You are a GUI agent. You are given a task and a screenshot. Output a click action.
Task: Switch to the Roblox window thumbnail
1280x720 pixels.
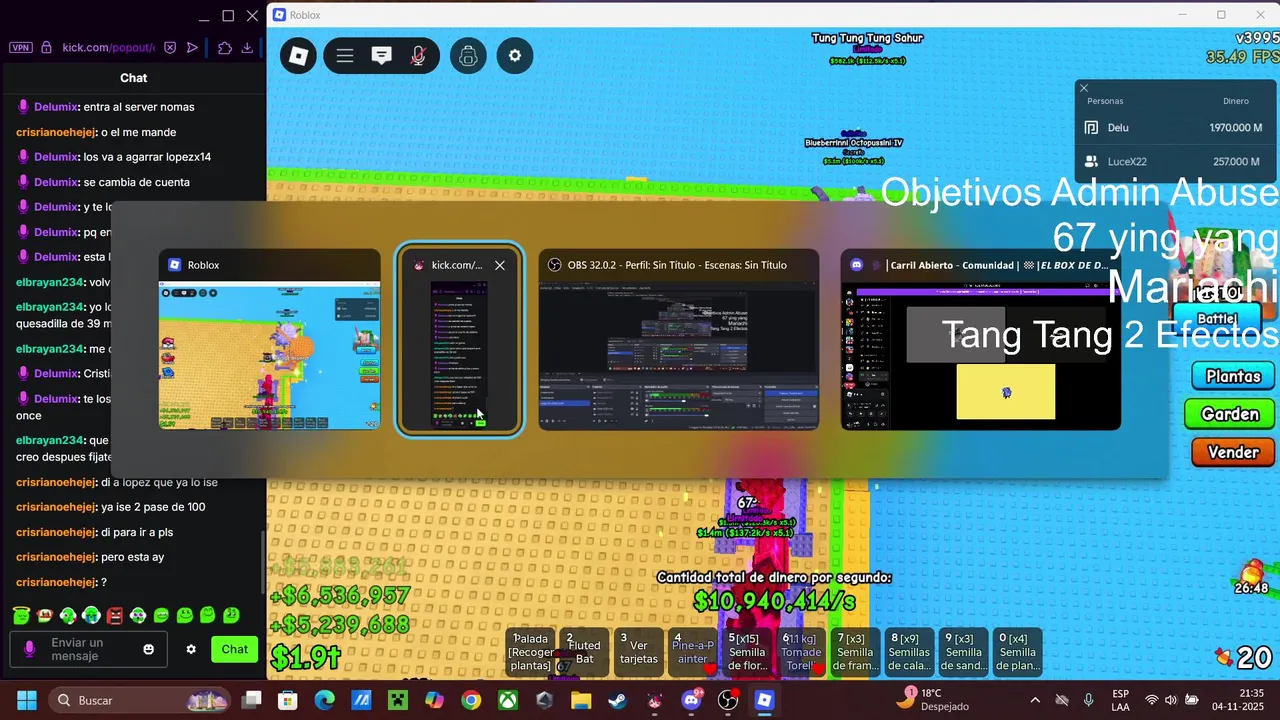[x=269, y=340]
